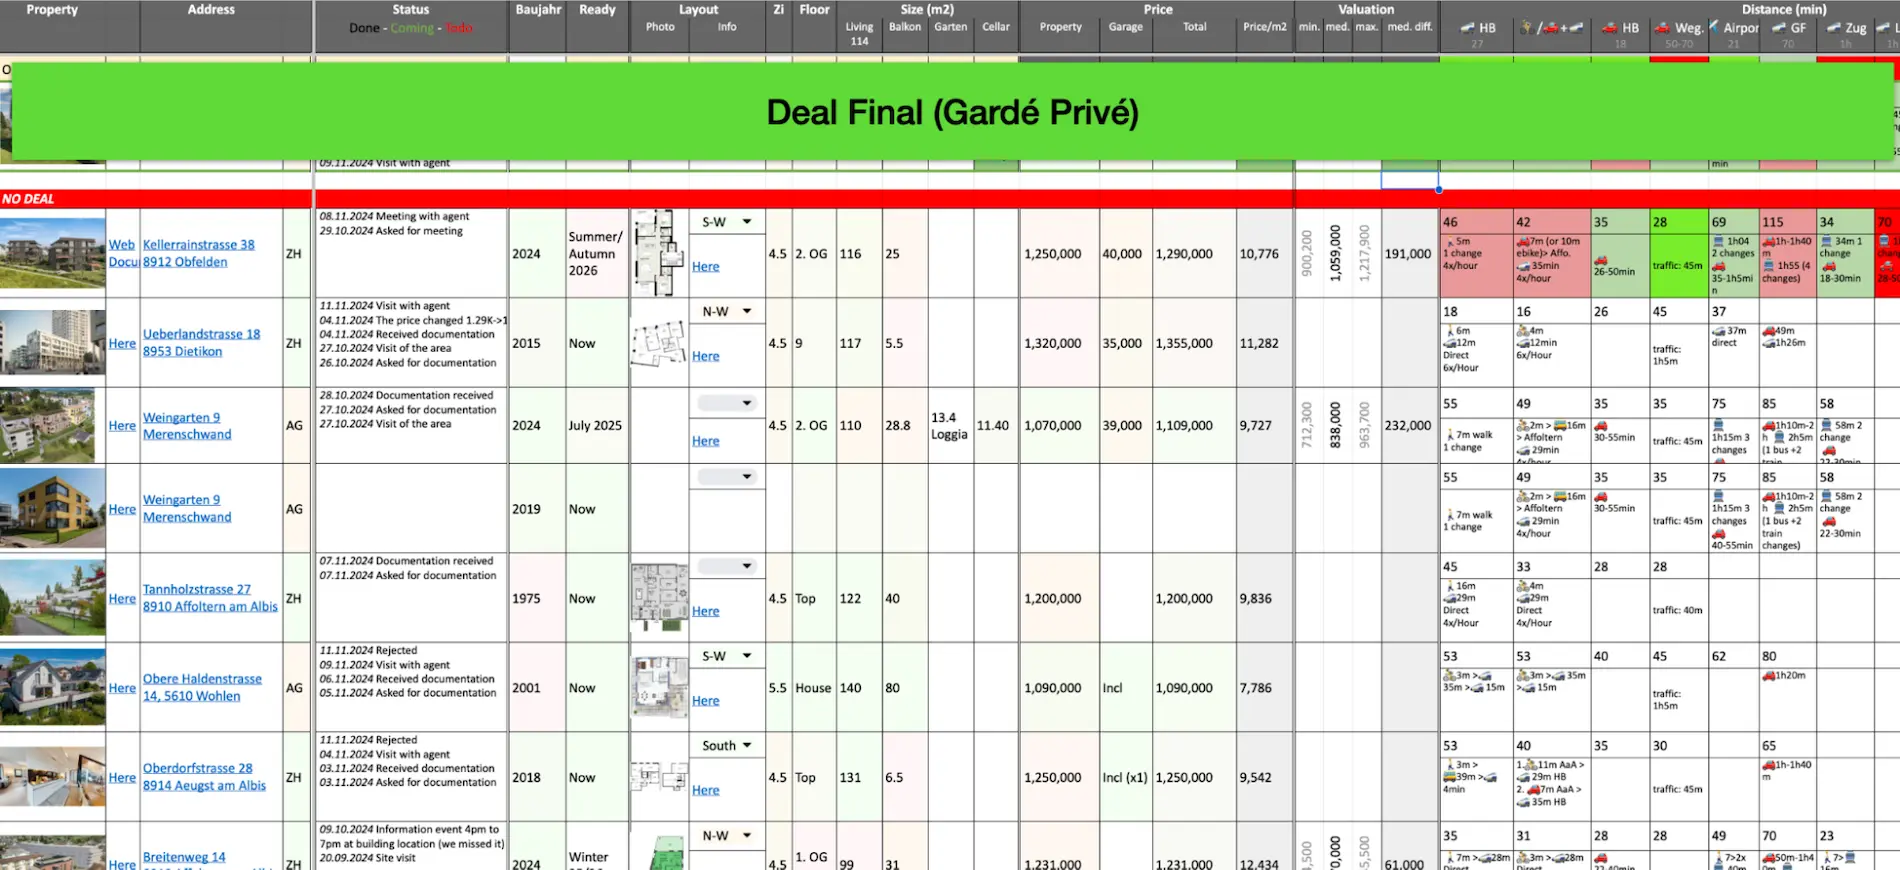Image resolution: width=1900 pixels, height=870 pixels.
Task: Click the cyclist icon in the Ueberlandstrasse '4m' cell
Action: pos(1523,330)
